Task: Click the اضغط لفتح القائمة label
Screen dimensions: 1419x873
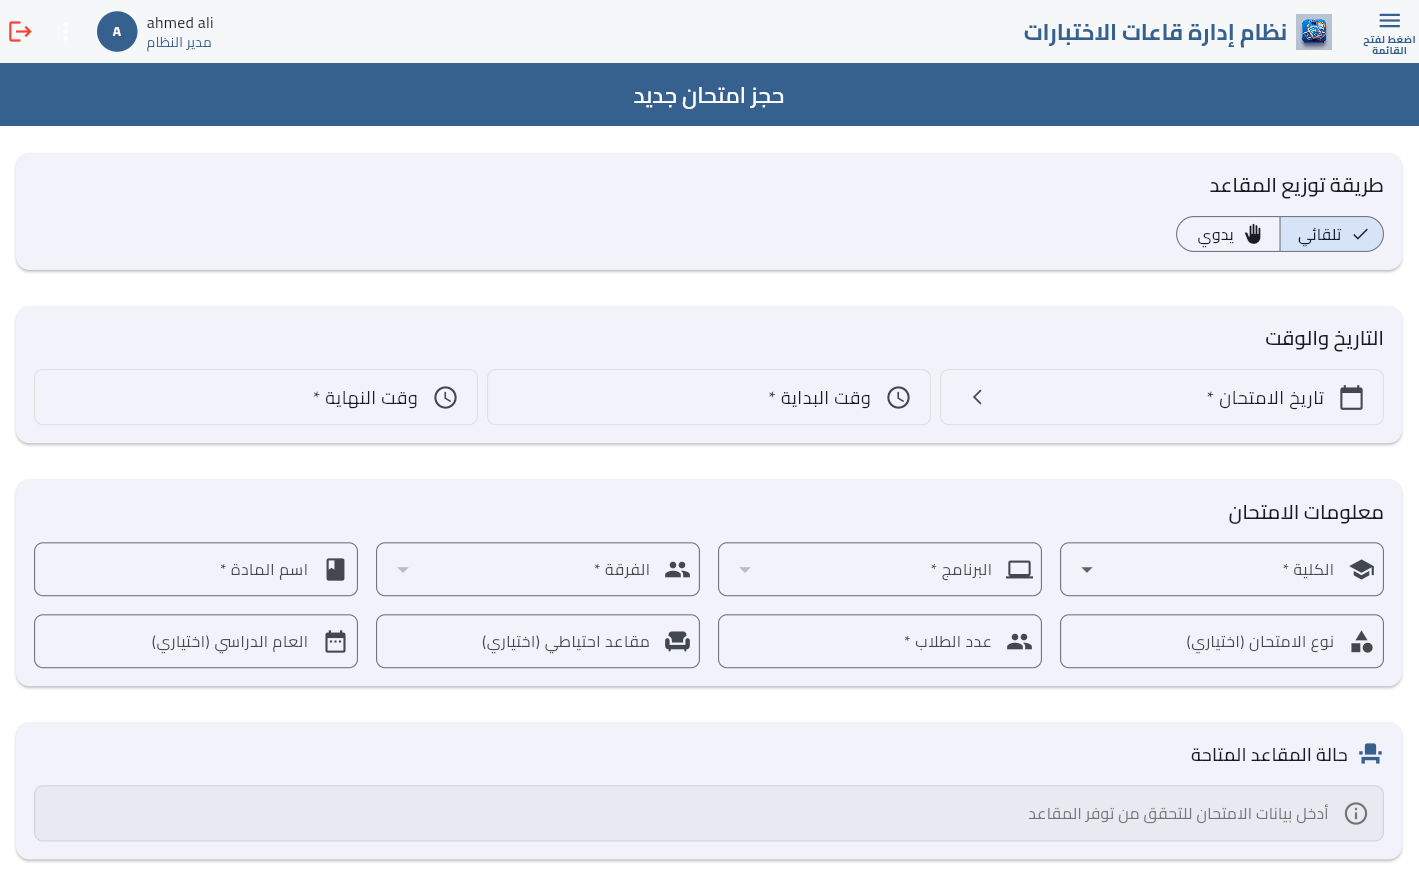Action: coord(1389,45)
